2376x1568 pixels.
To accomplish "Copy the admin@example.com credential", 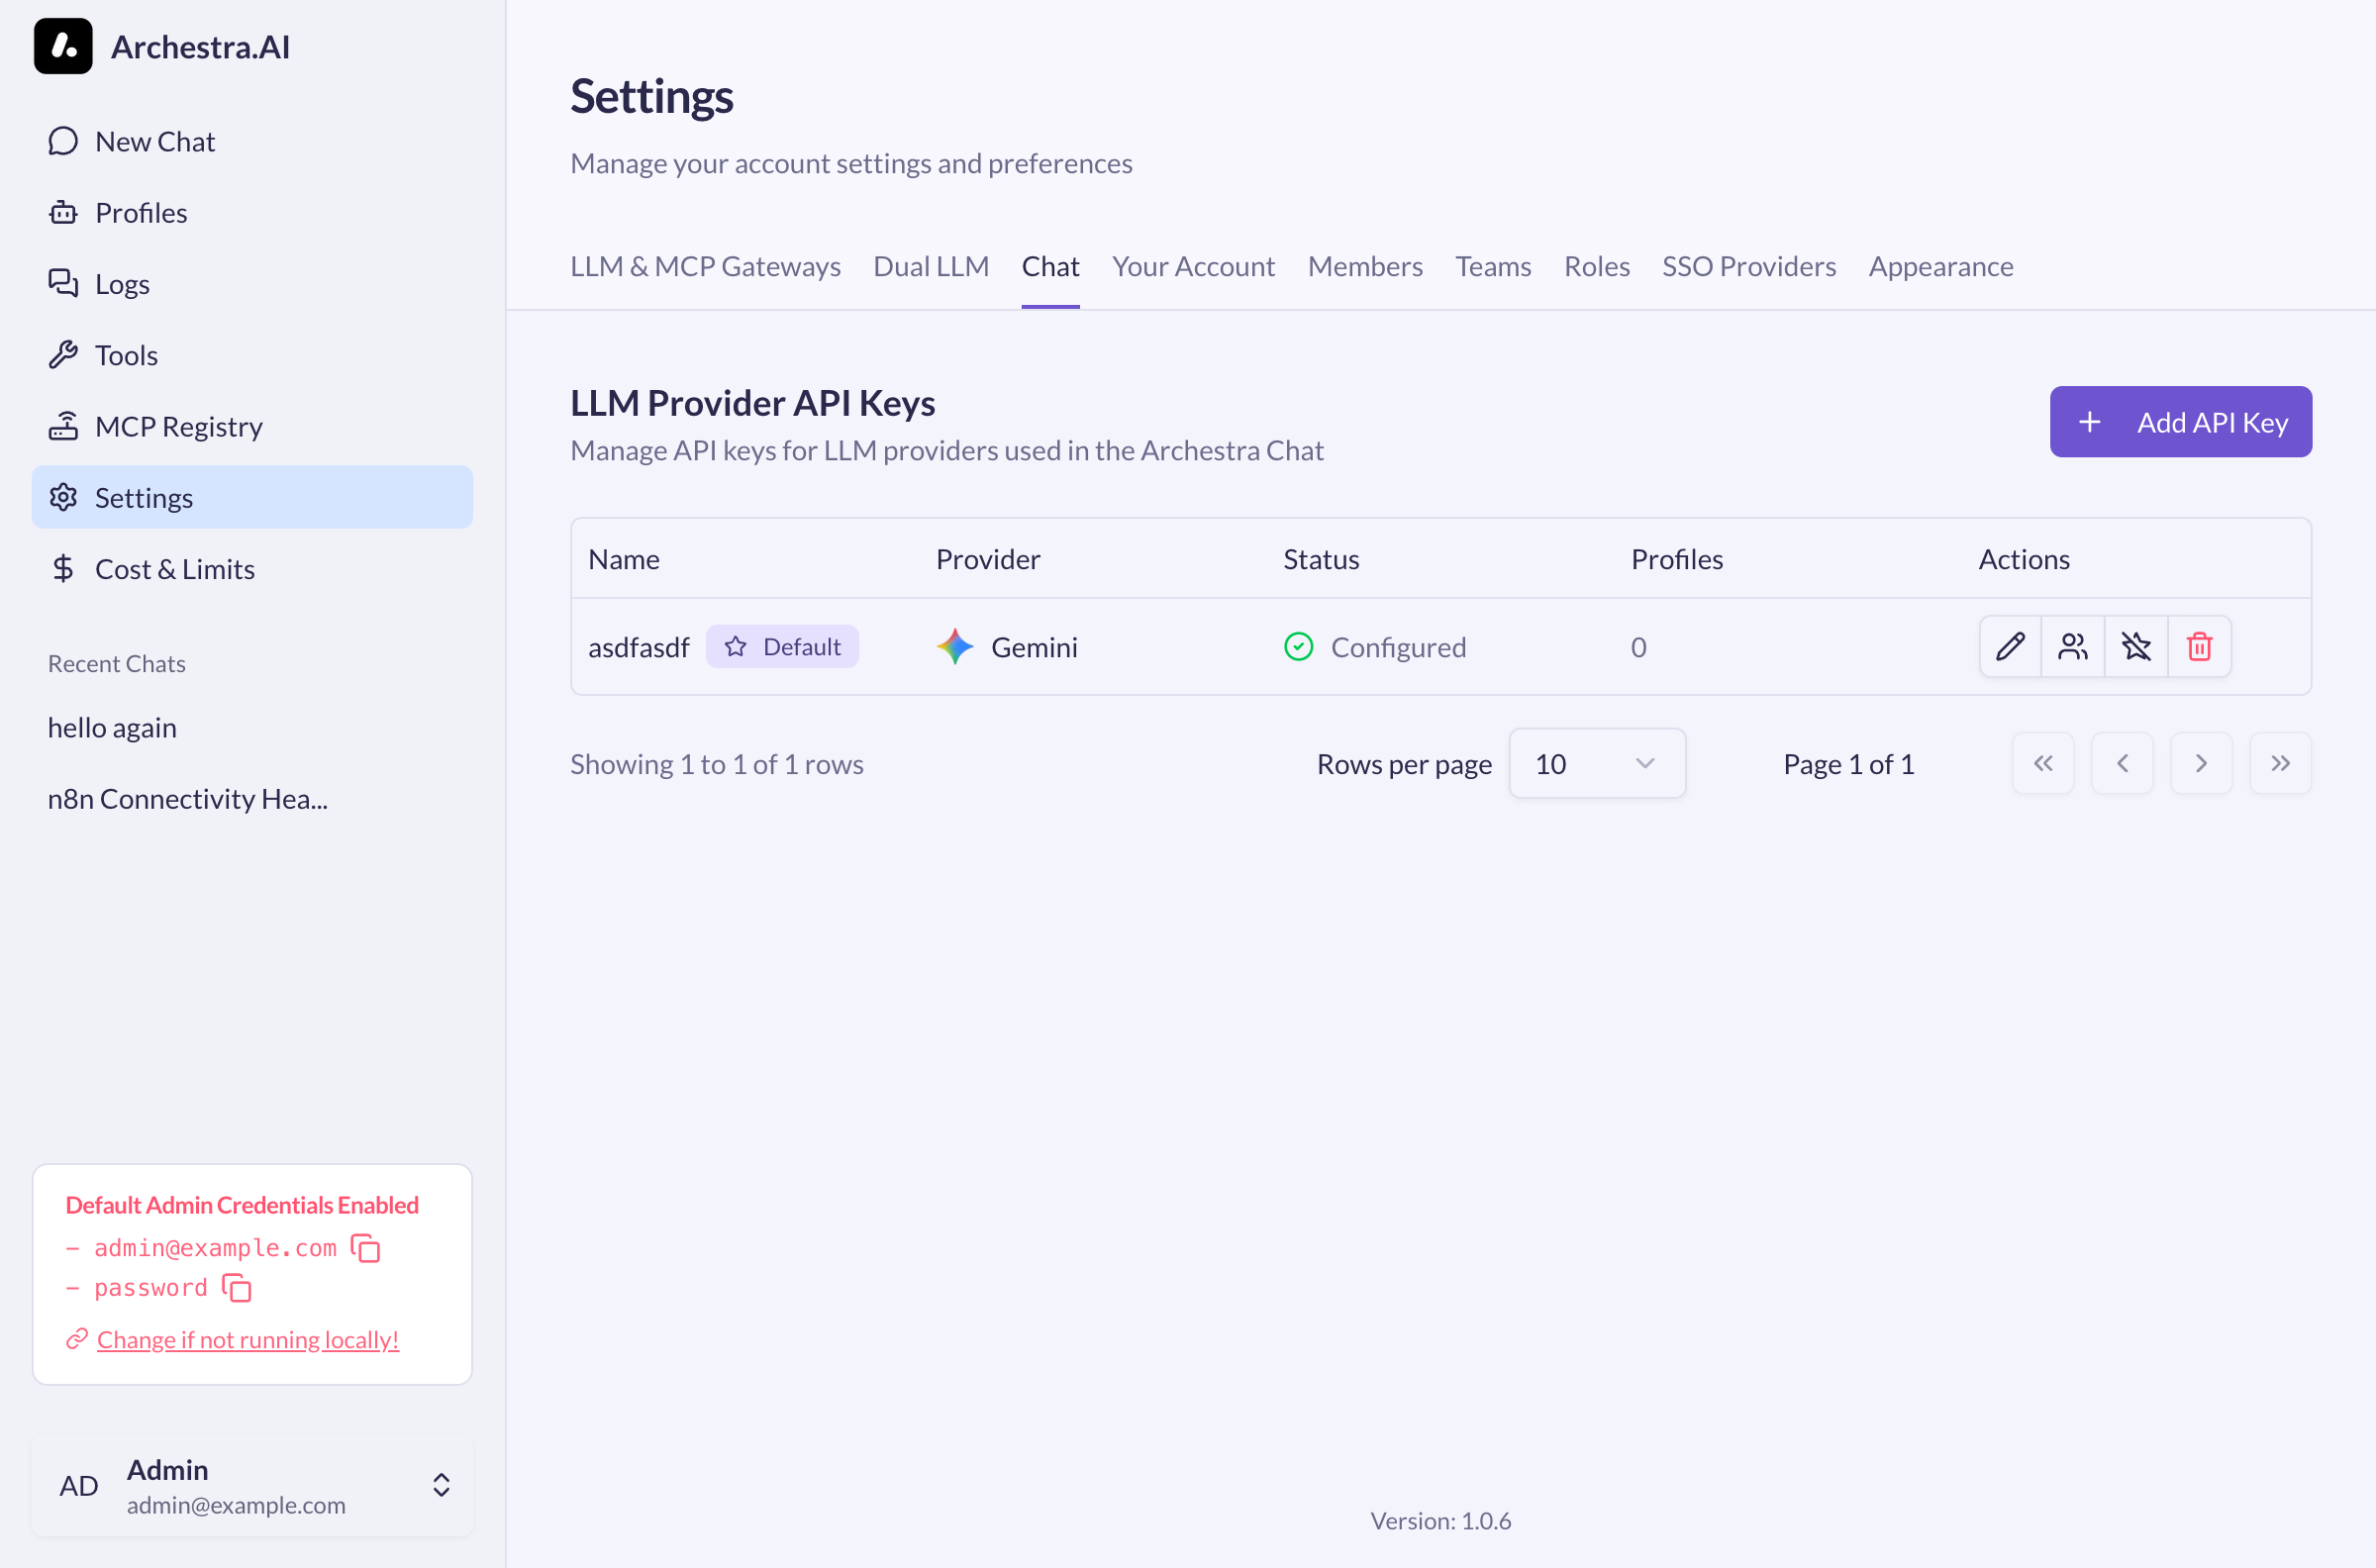I will [366, 1248].
